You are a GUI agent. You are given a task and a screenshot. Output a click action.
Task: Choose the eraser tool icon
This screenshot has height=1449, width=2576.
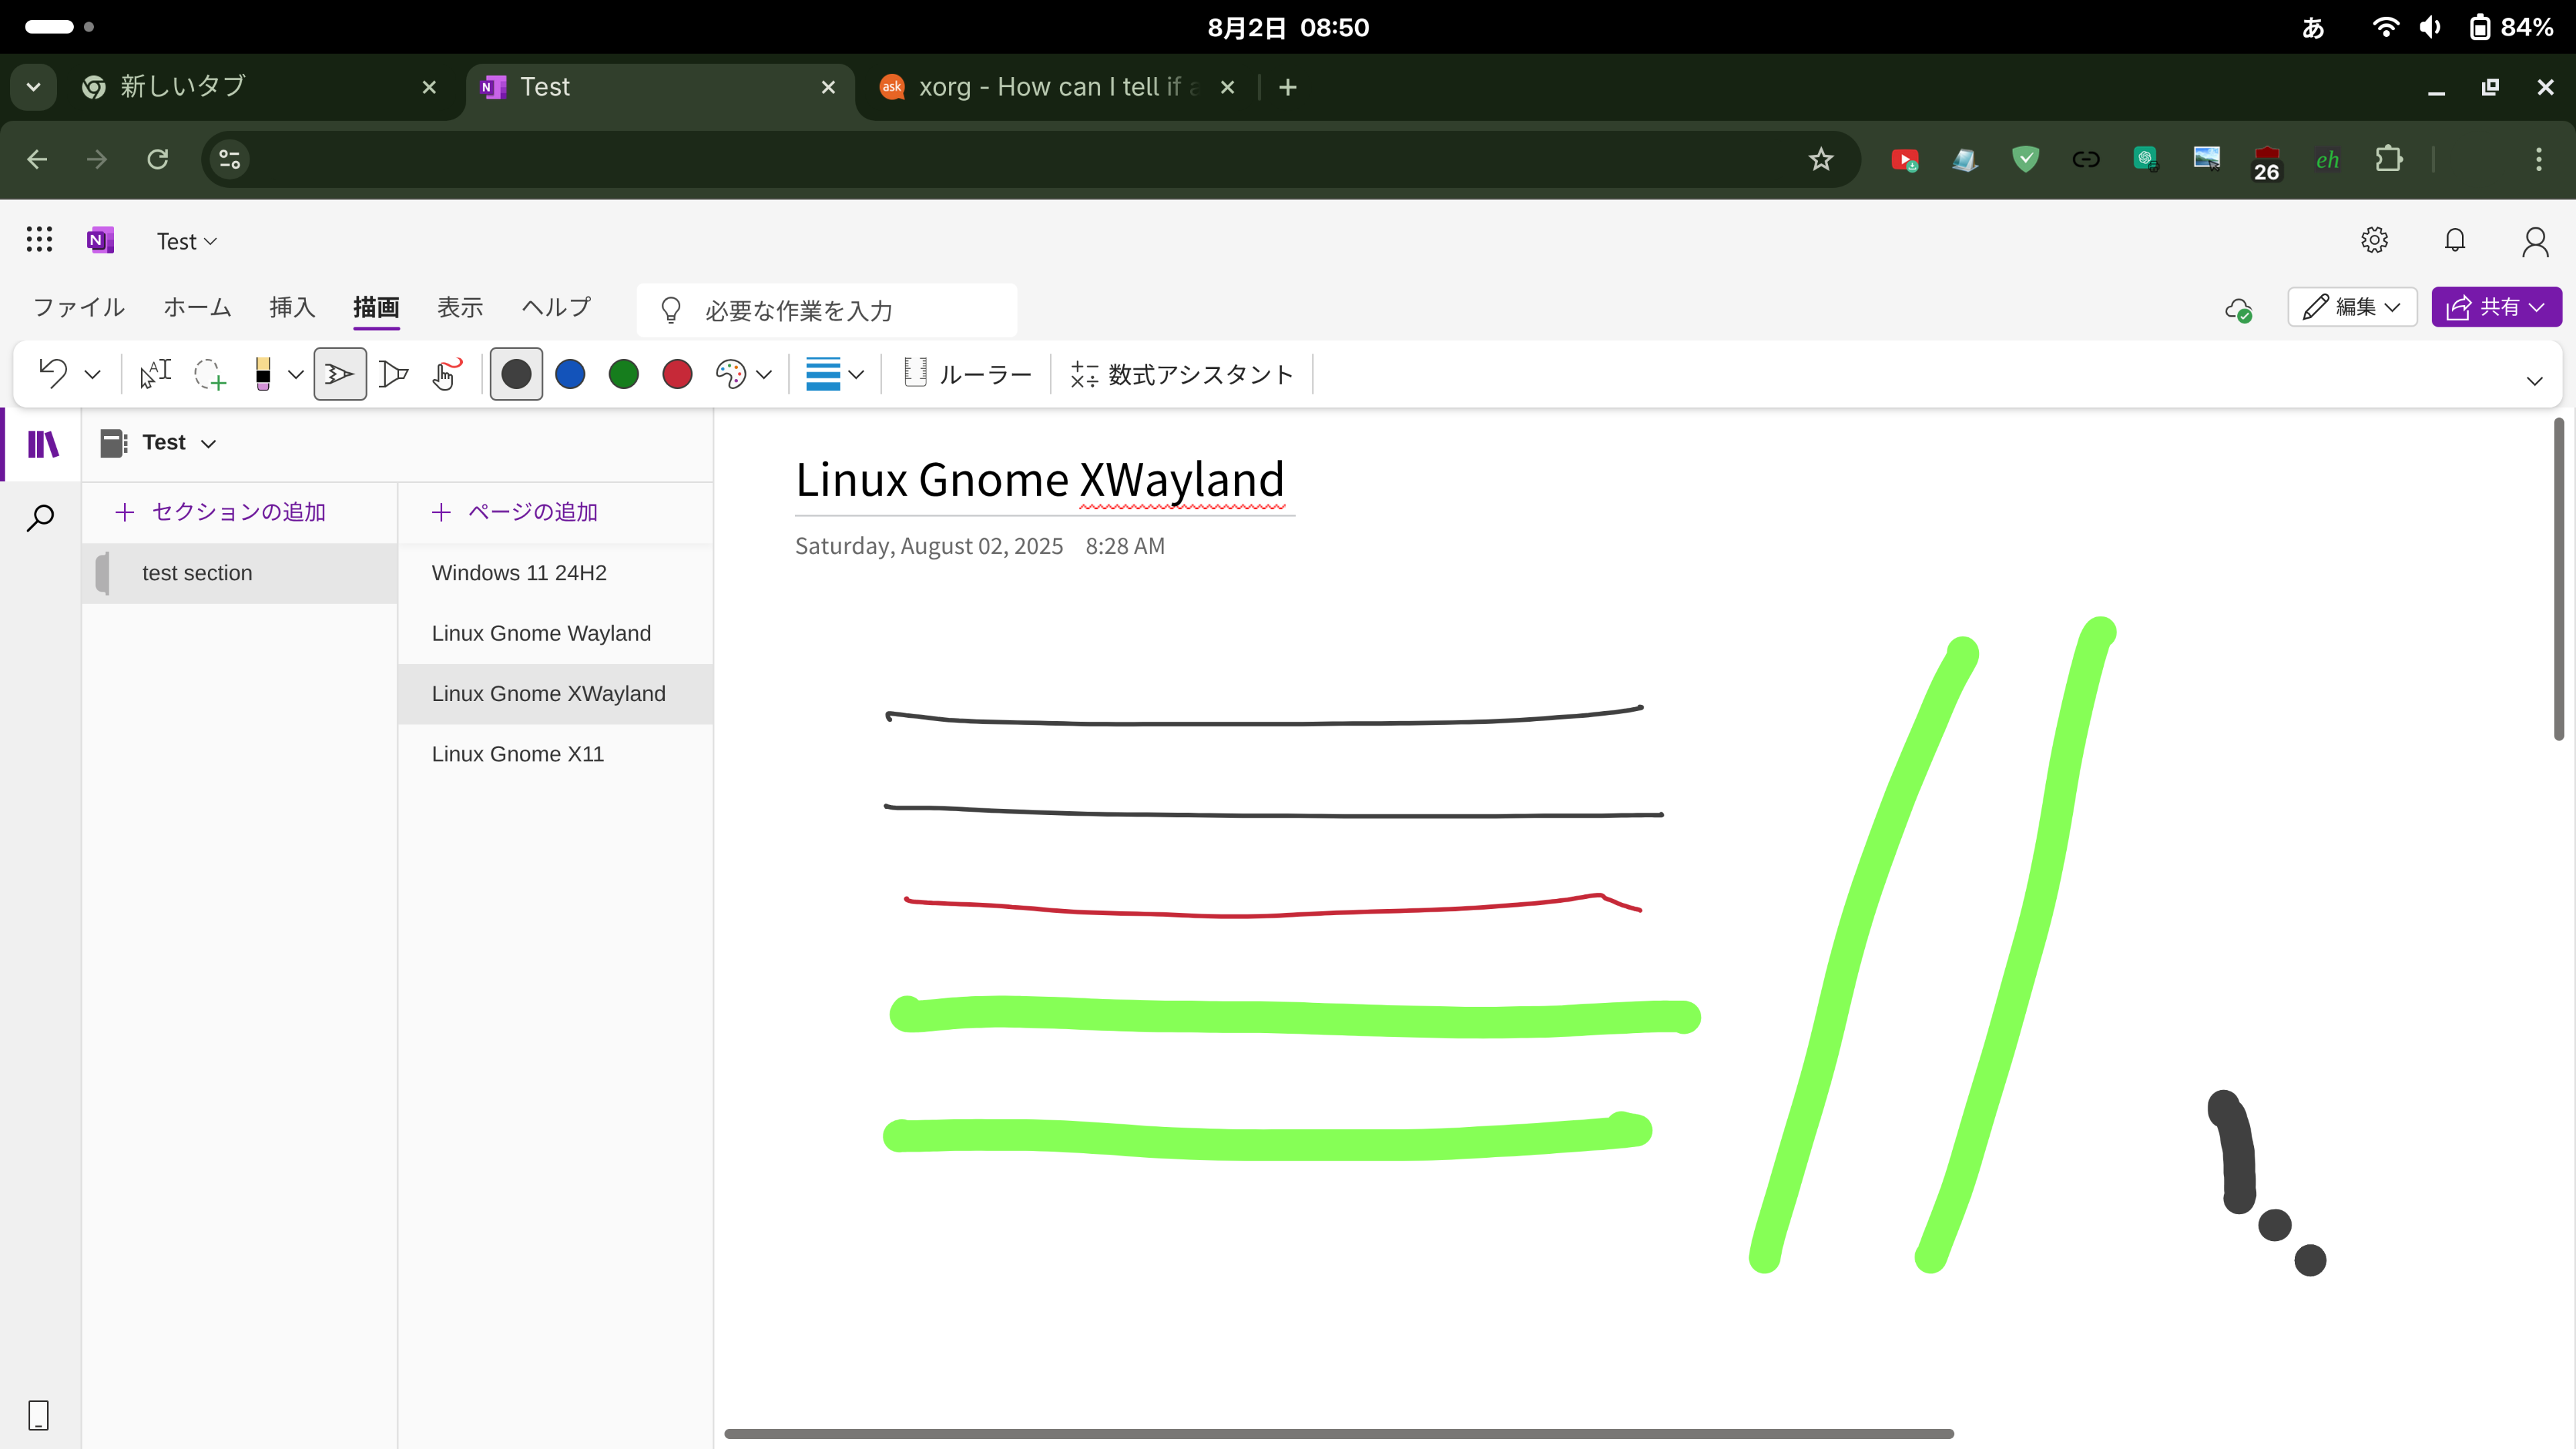pyautogui.click(x=263, y=374)
